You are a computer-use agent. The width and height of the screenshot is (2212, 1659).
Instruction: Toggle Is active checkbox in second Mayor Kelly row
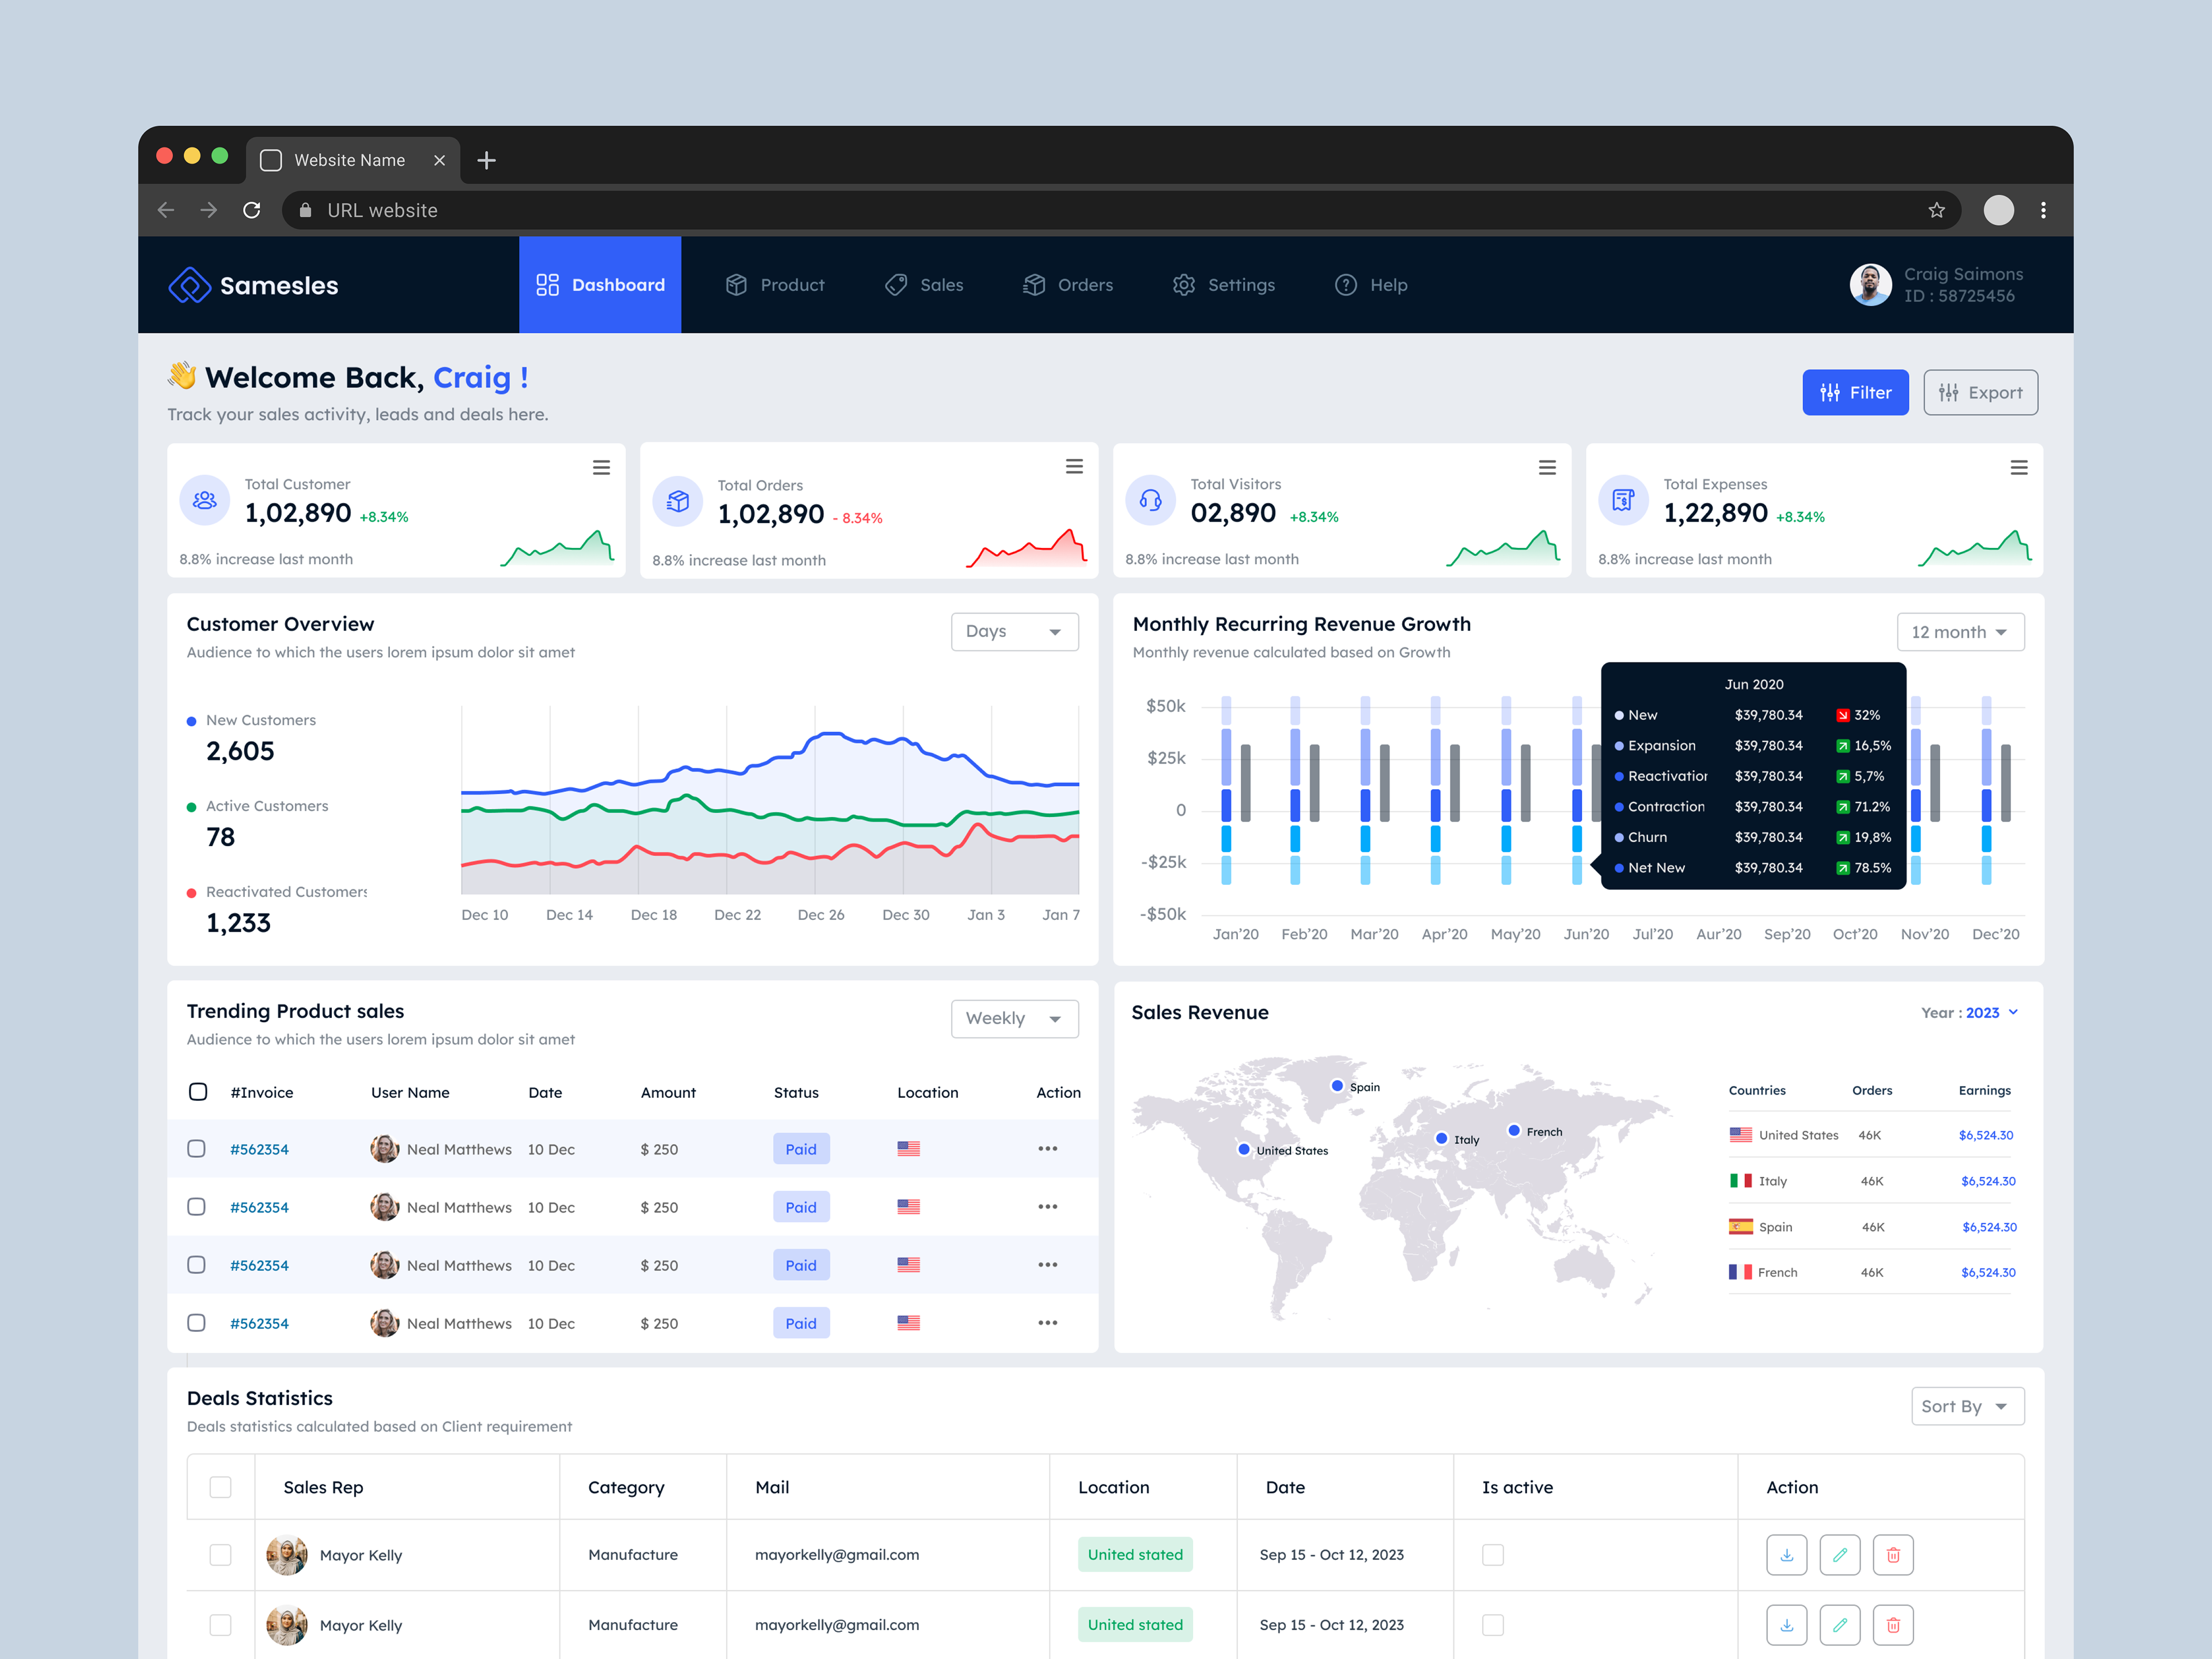click(1493, 1625)
